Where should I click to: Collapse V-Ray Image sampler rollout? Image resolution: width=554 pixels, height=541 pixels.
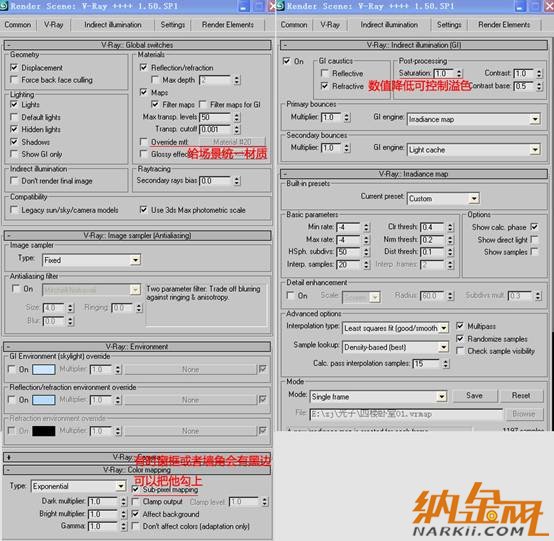(x=137, y=235)
